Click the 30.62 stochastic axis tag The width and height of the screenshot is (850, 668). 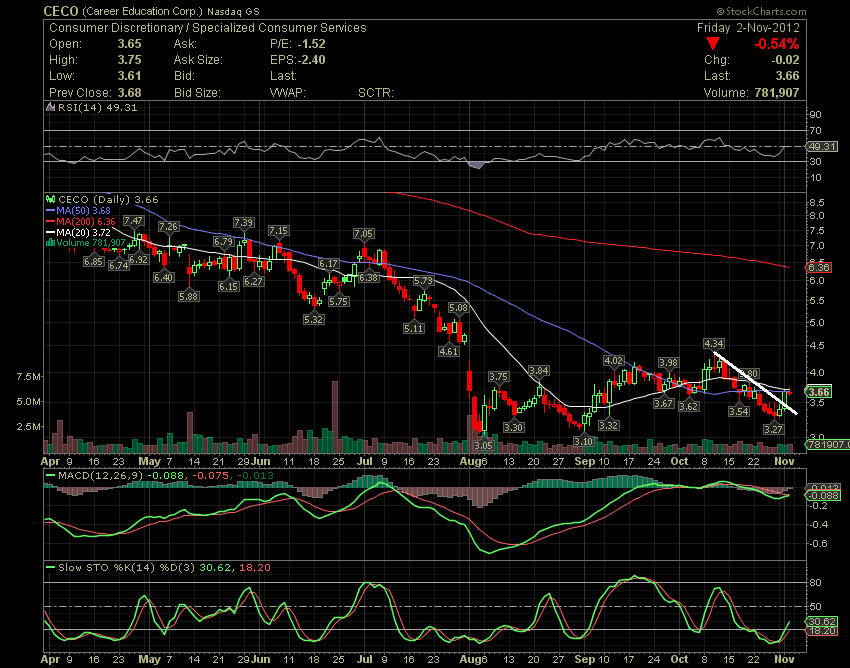(822, 621)
